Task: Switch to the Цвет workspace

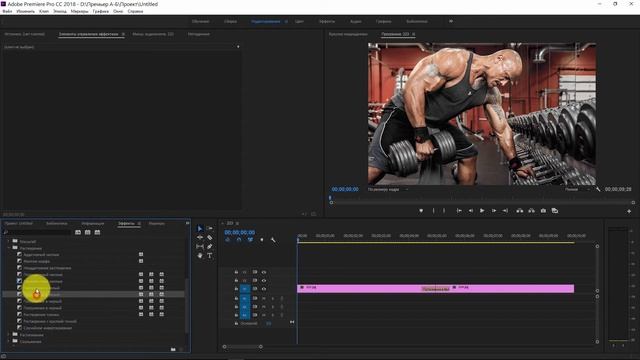Action: tap(299, 21)
